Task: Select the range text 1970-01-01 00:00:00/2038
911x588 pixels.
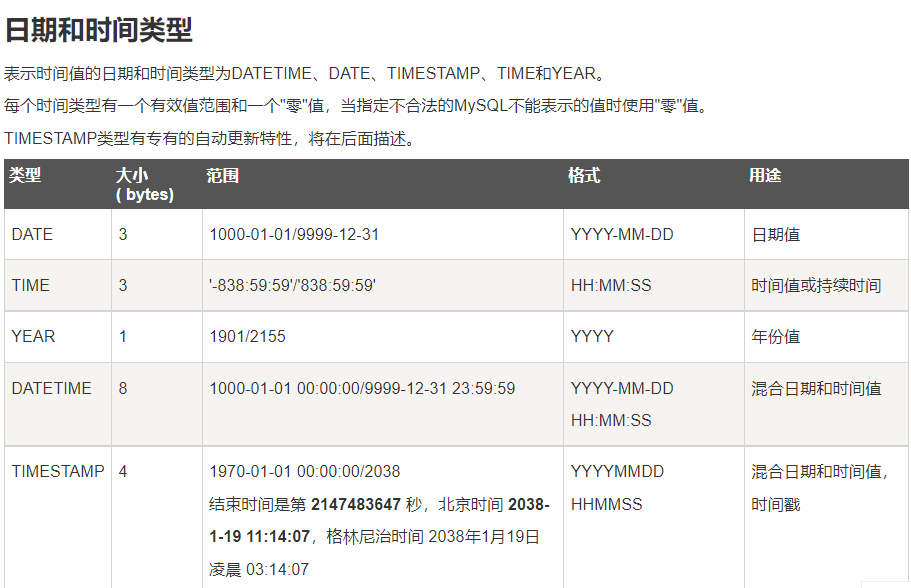Action: click(304, 471)
